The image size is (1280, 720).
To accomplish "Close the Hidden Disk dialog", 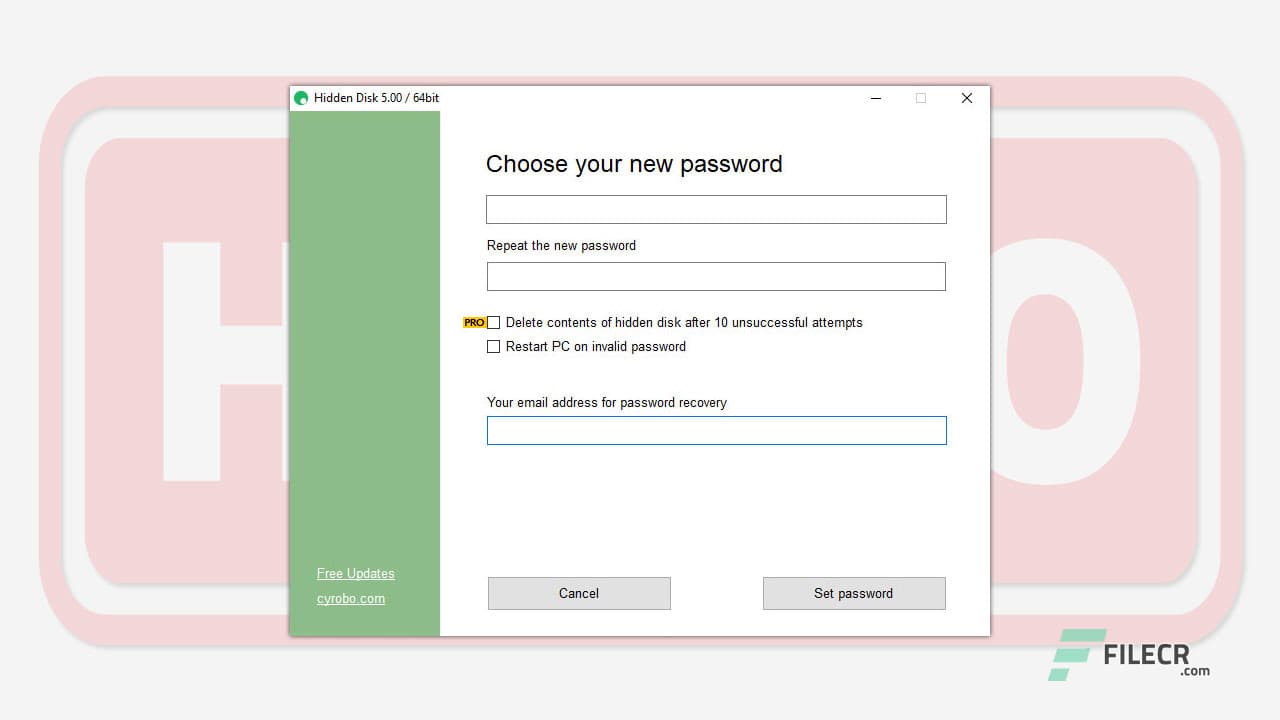I will click(x=966, y=98).
